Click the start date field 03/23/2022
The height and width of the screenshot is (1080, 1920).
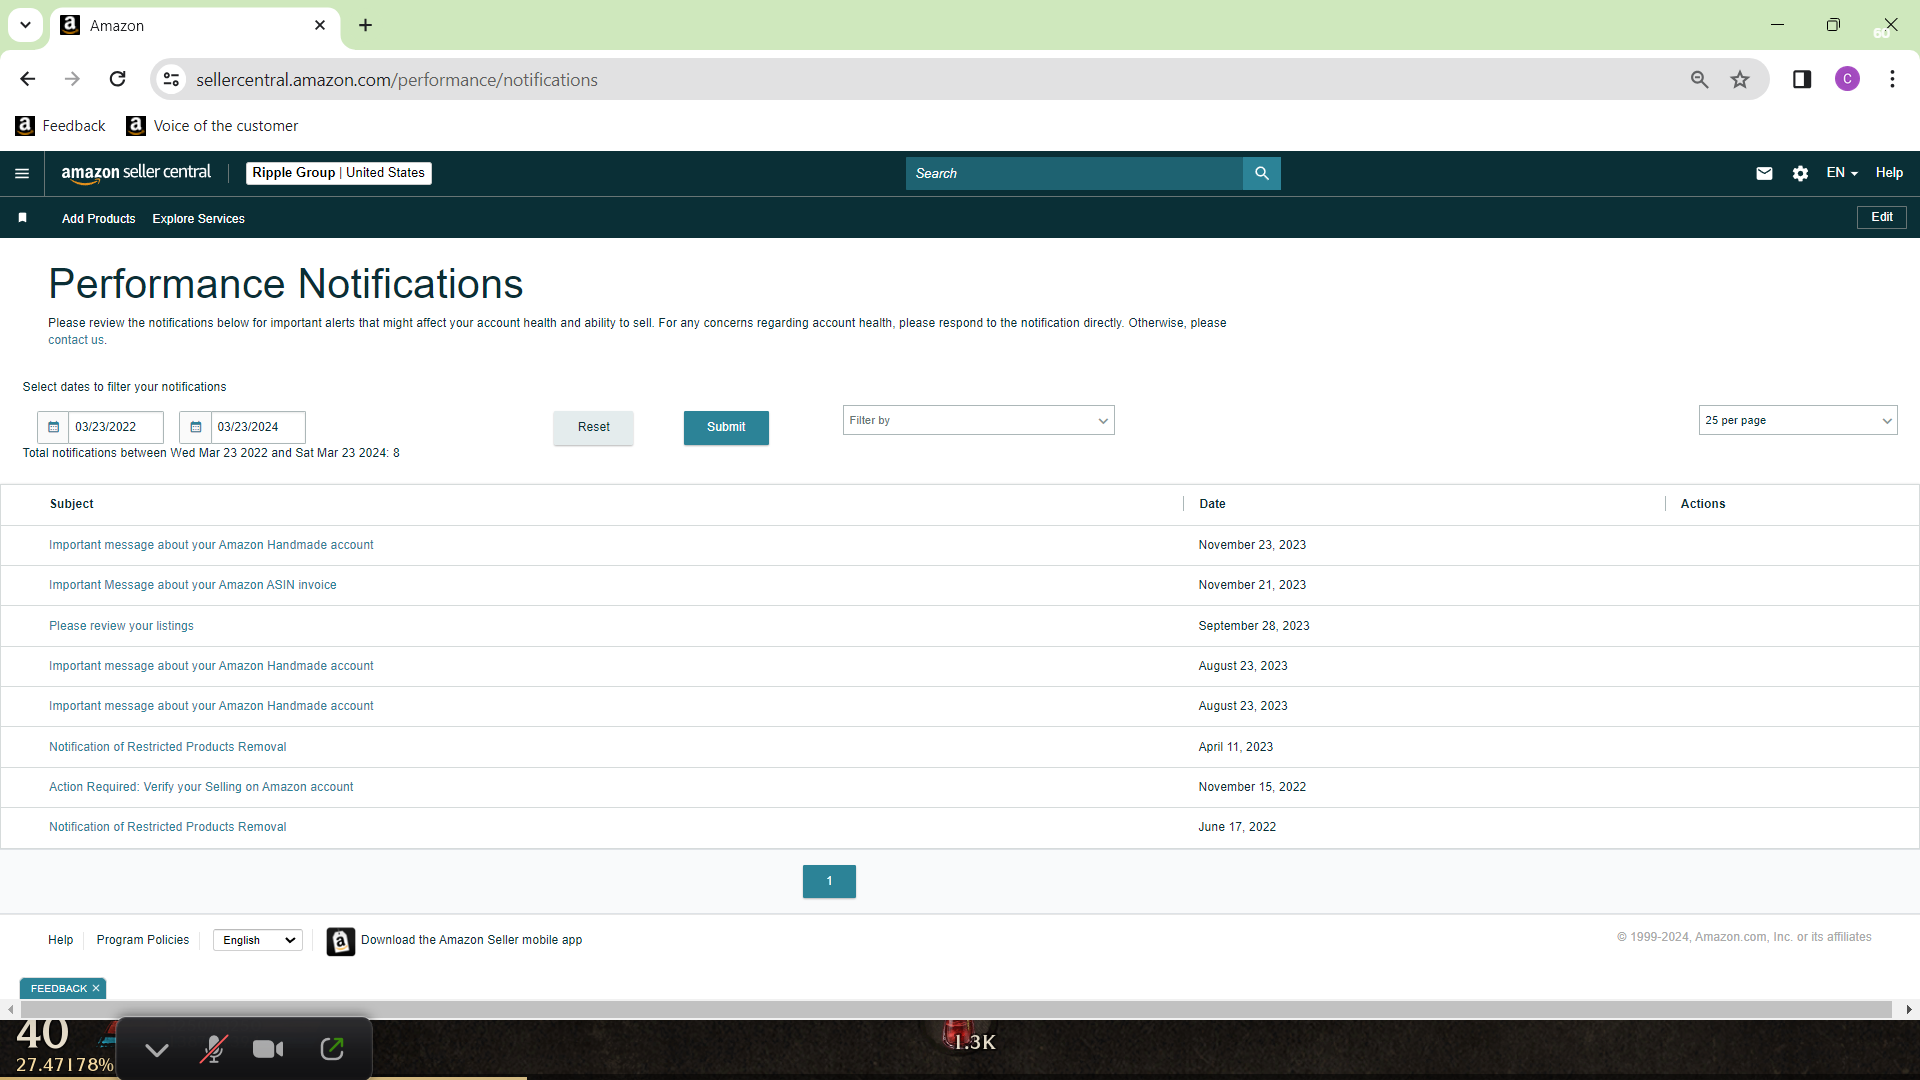[x=116, y=427]
